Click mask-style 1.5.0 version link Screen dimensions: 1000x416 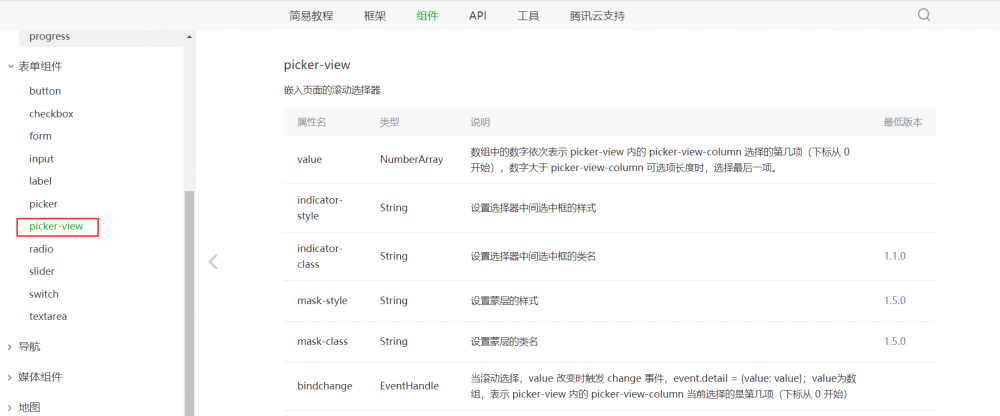894,300
